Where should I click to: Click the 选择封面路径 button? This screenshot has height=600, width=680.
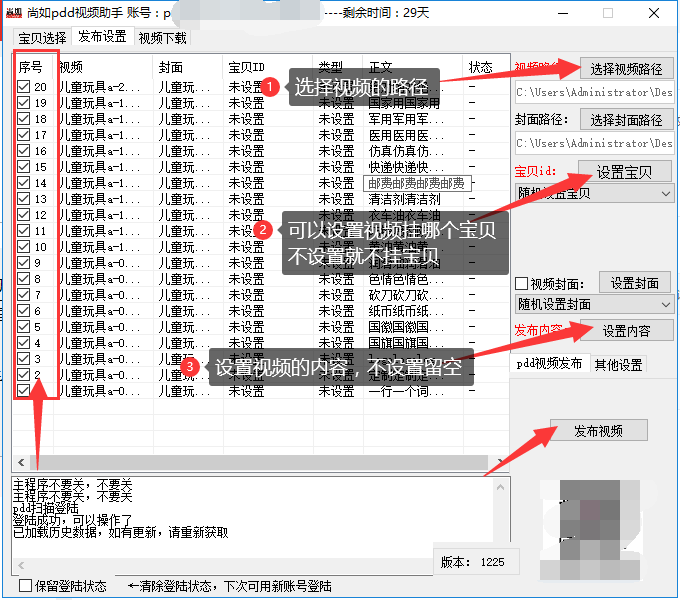(626, 120)
